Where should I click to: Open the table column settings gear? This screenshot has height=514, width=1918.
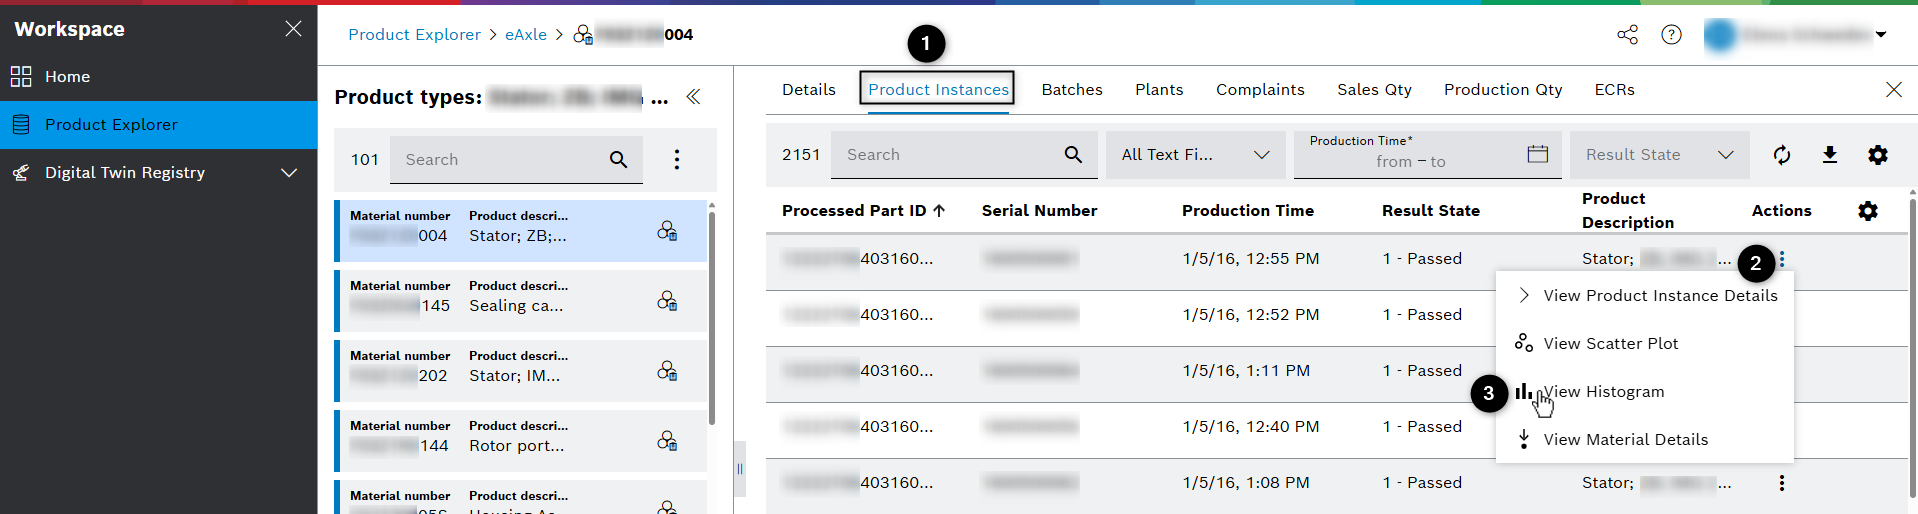[x=1868, y=211]
